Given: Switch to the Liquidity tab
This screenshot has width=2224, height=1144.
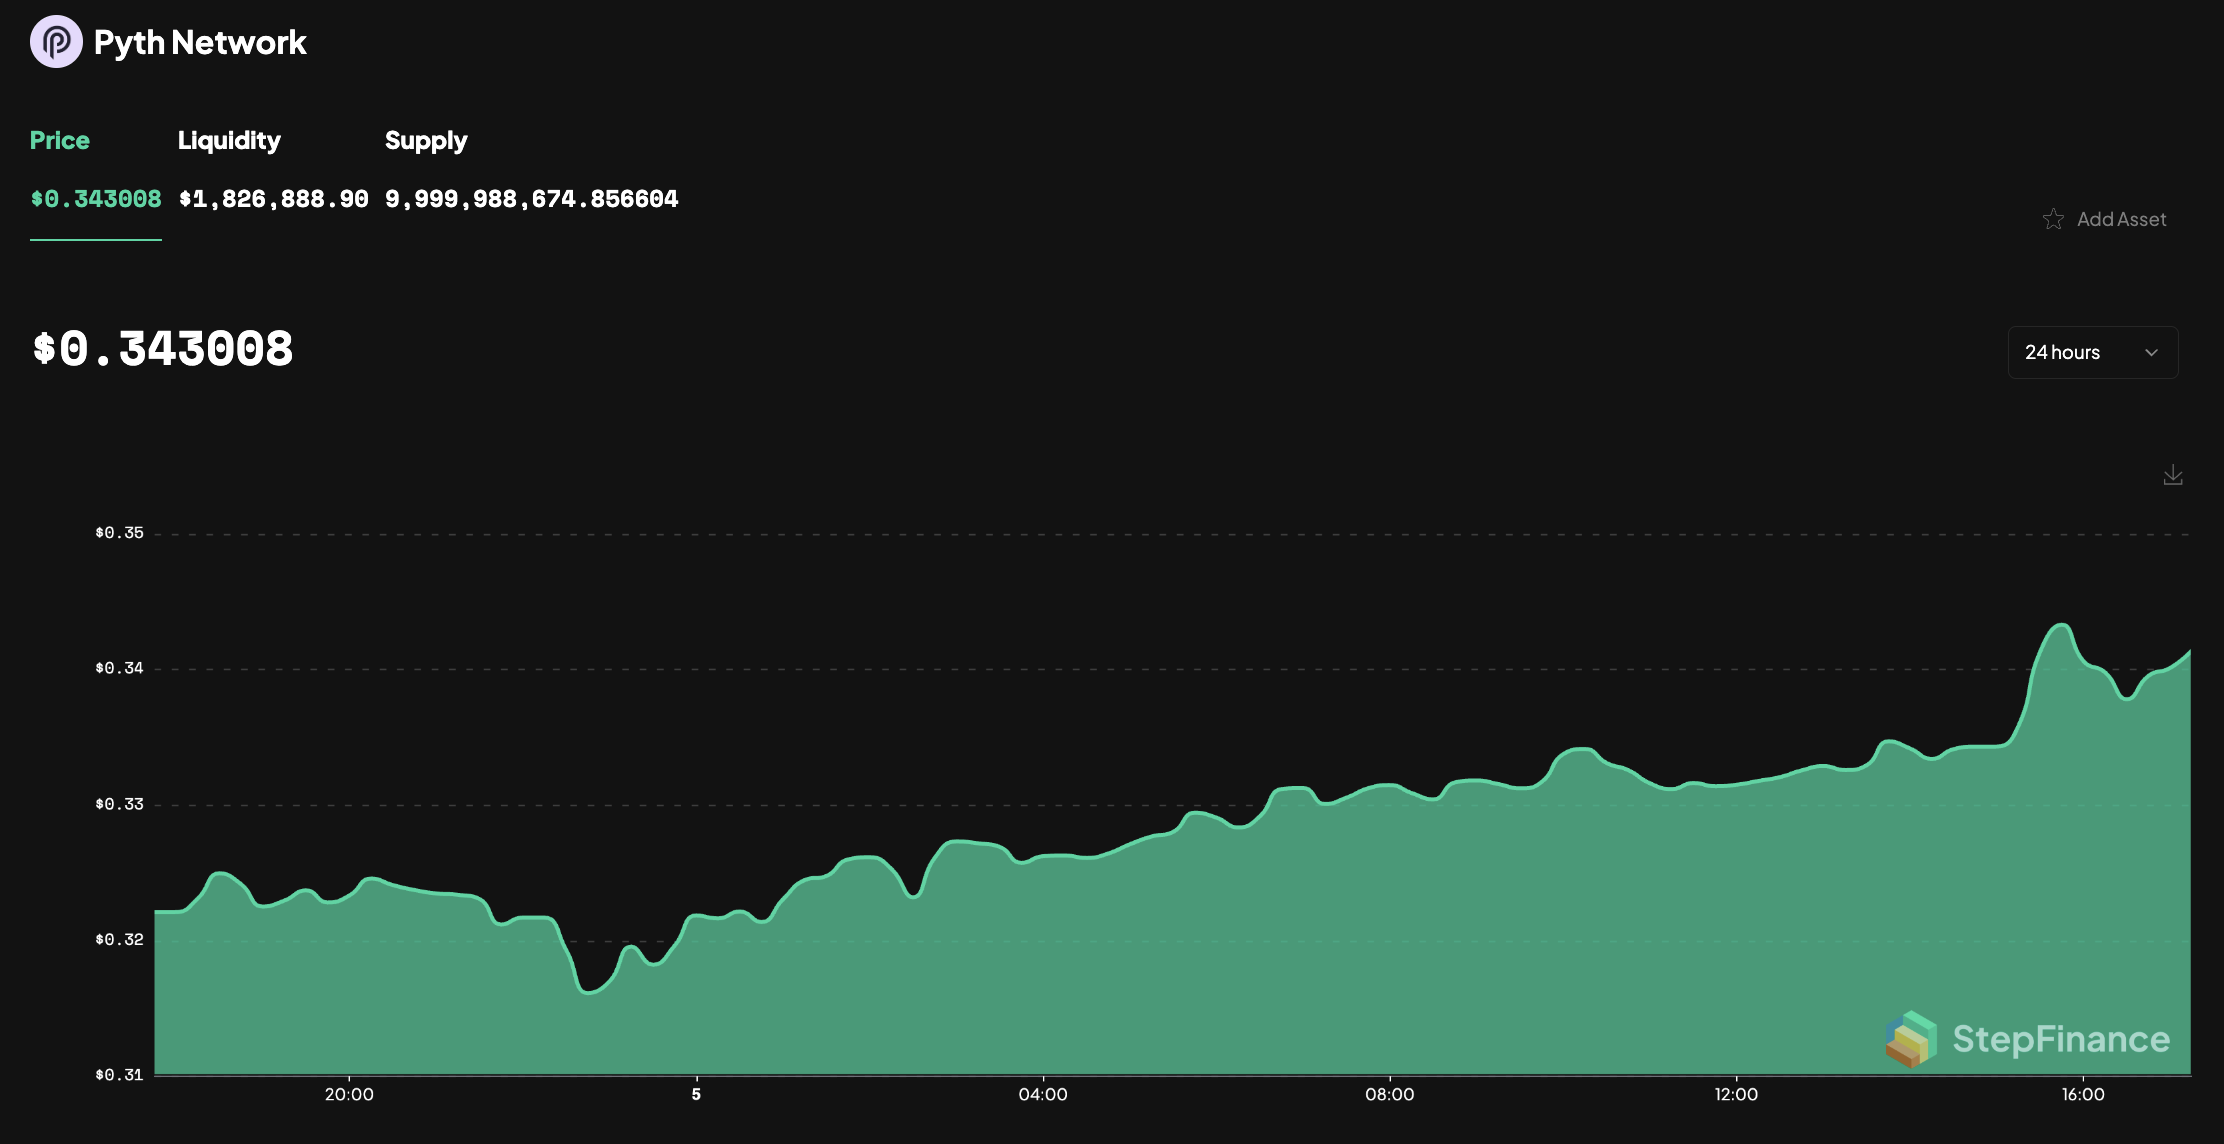Looking at the screenshot, I should (229, 140).
